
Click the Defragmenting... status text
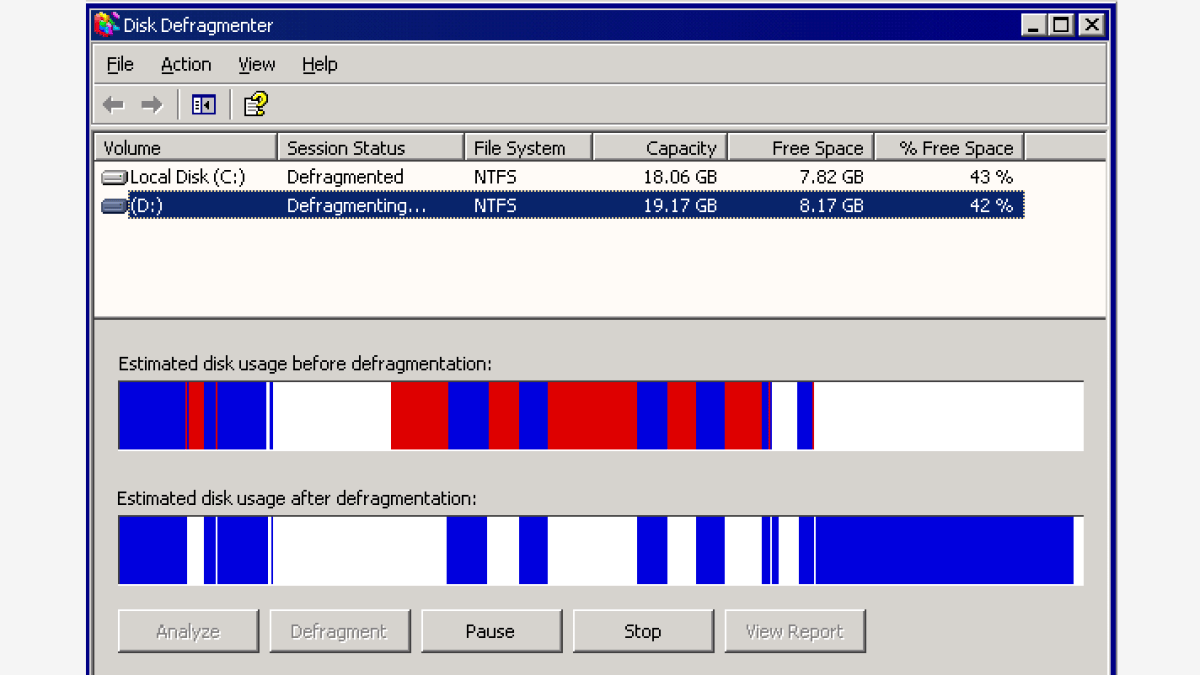point(356,206)
